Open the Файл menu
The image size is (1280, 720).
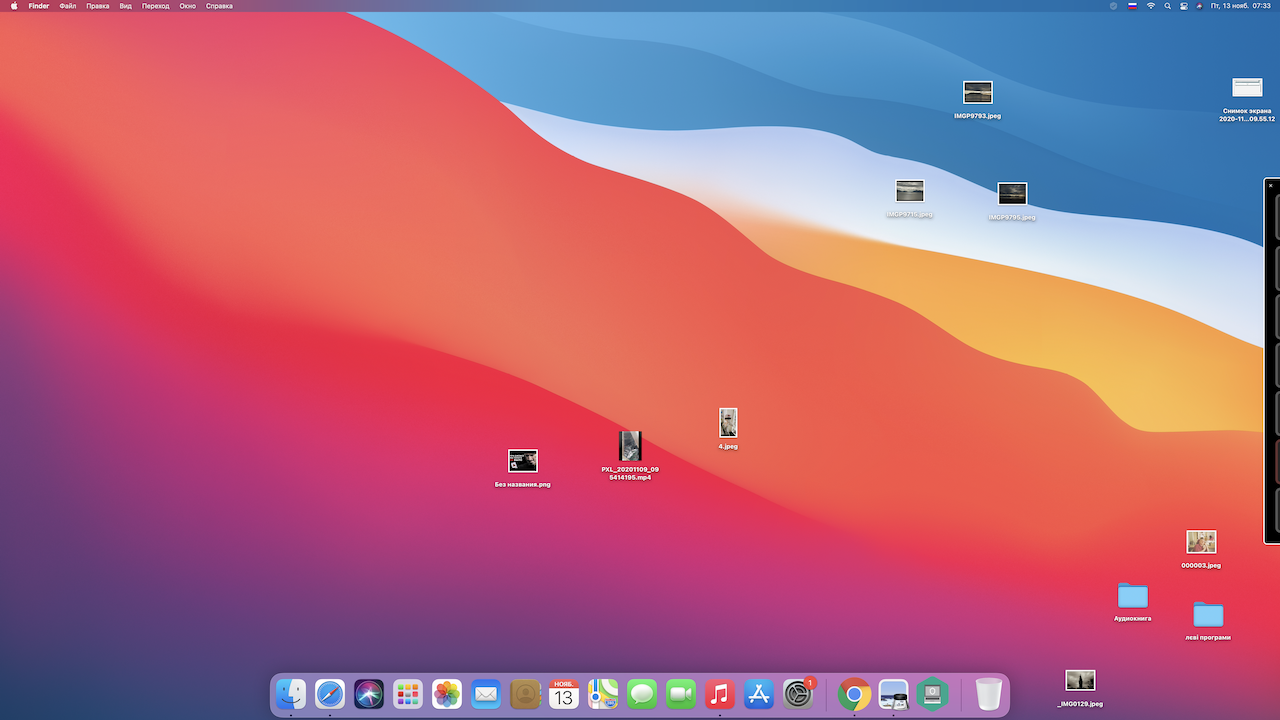click(x=67, y=6)
